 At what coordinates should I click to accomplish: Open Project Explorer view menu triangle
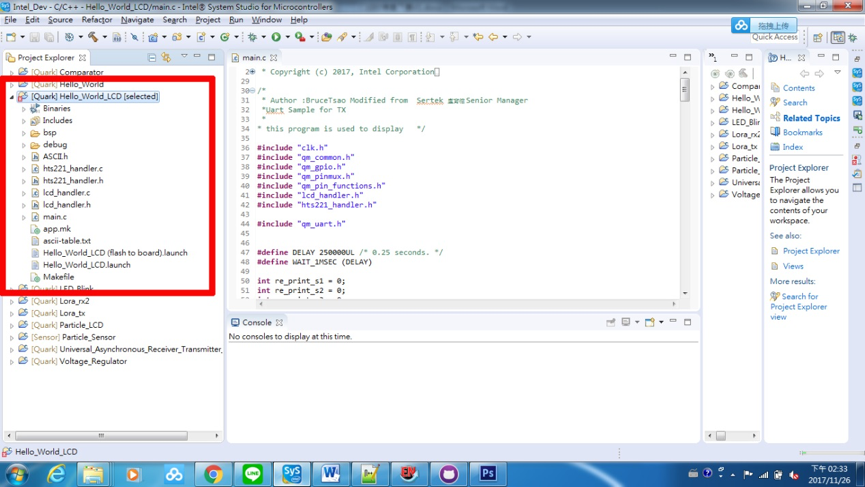[x=184, y=57]
